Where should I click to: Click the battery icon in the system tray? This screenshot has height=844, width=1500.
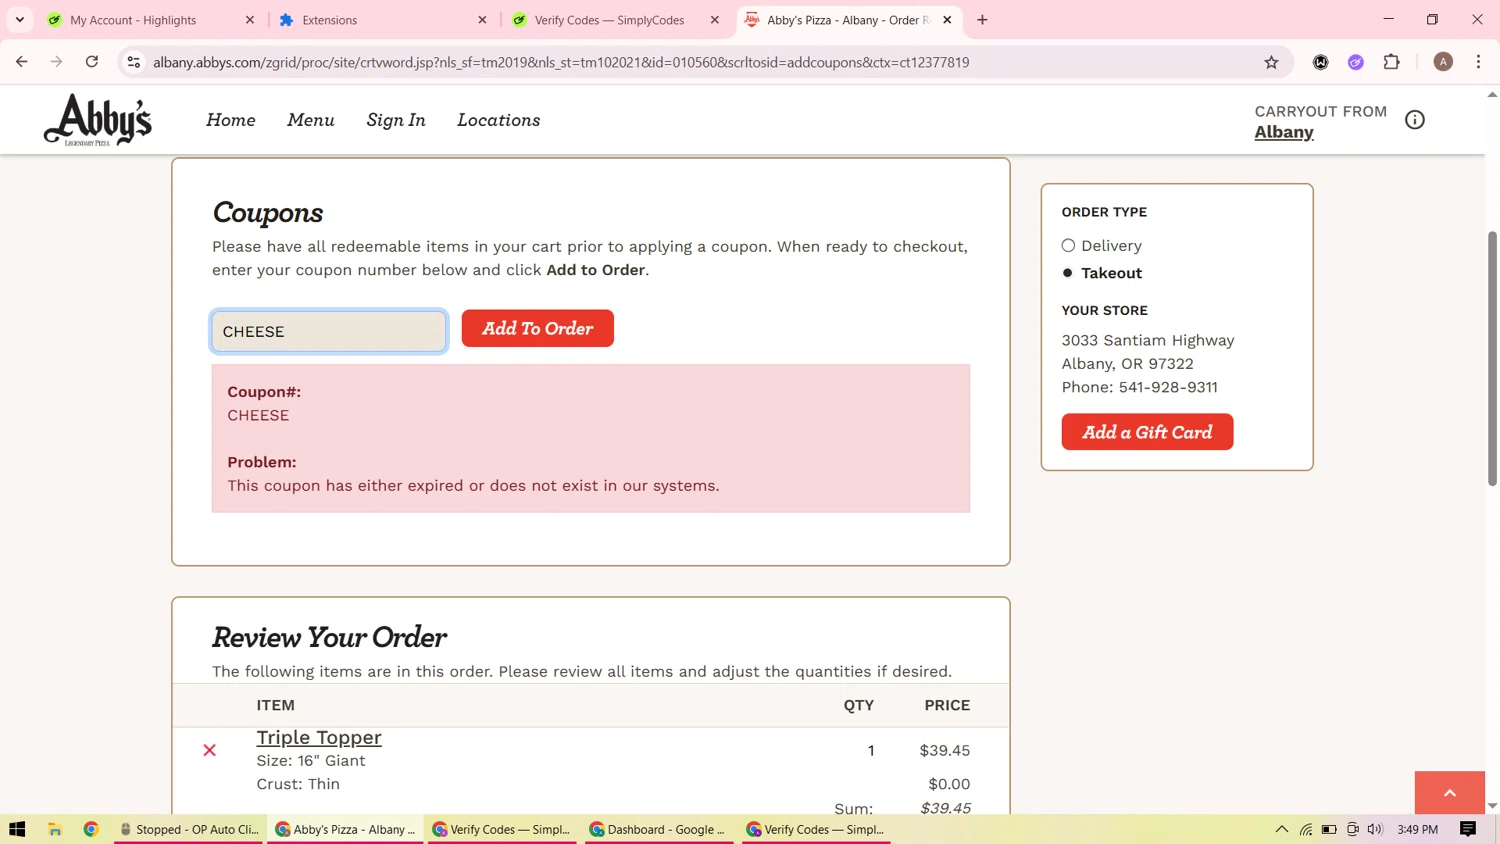click(1329, 829)
